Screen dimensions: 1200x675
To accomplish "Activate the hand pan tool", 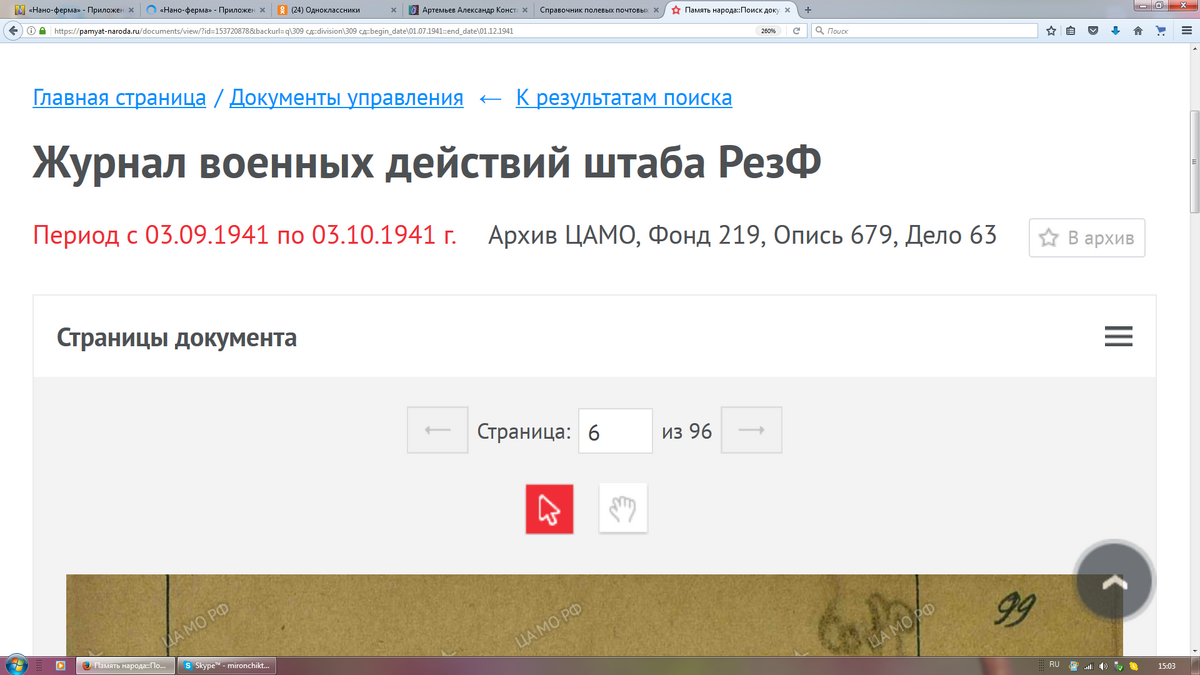I will click(623, 509).
